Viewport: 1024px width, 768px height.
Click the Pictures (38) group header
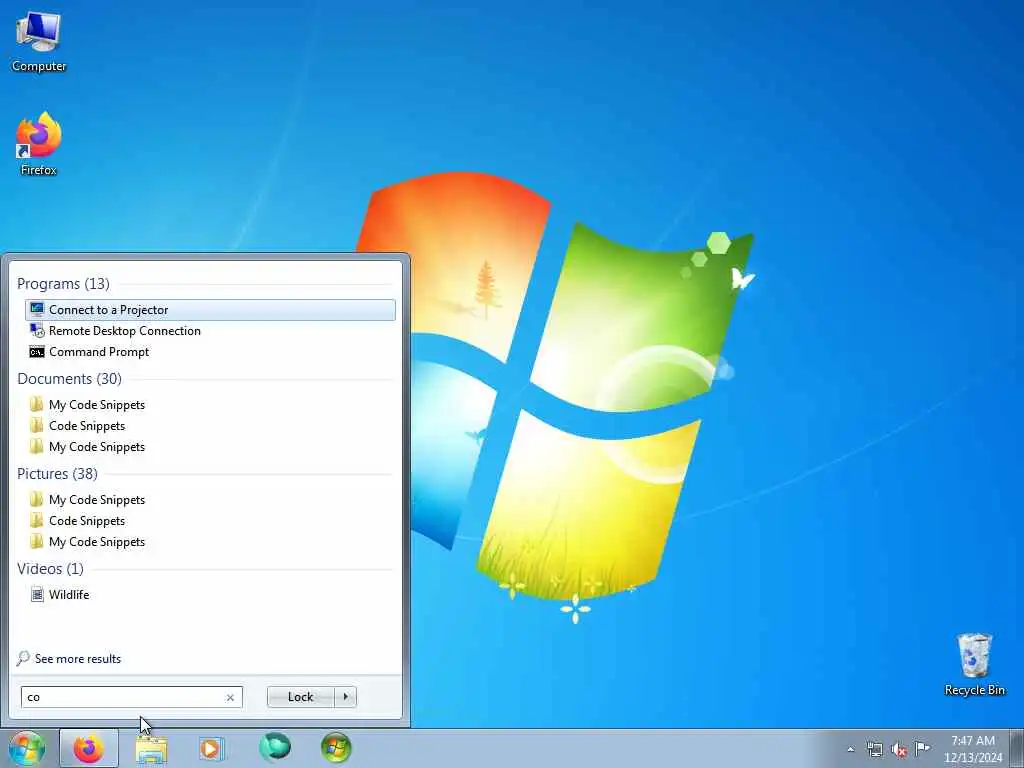pyautogui.click(x=57, y=473)
